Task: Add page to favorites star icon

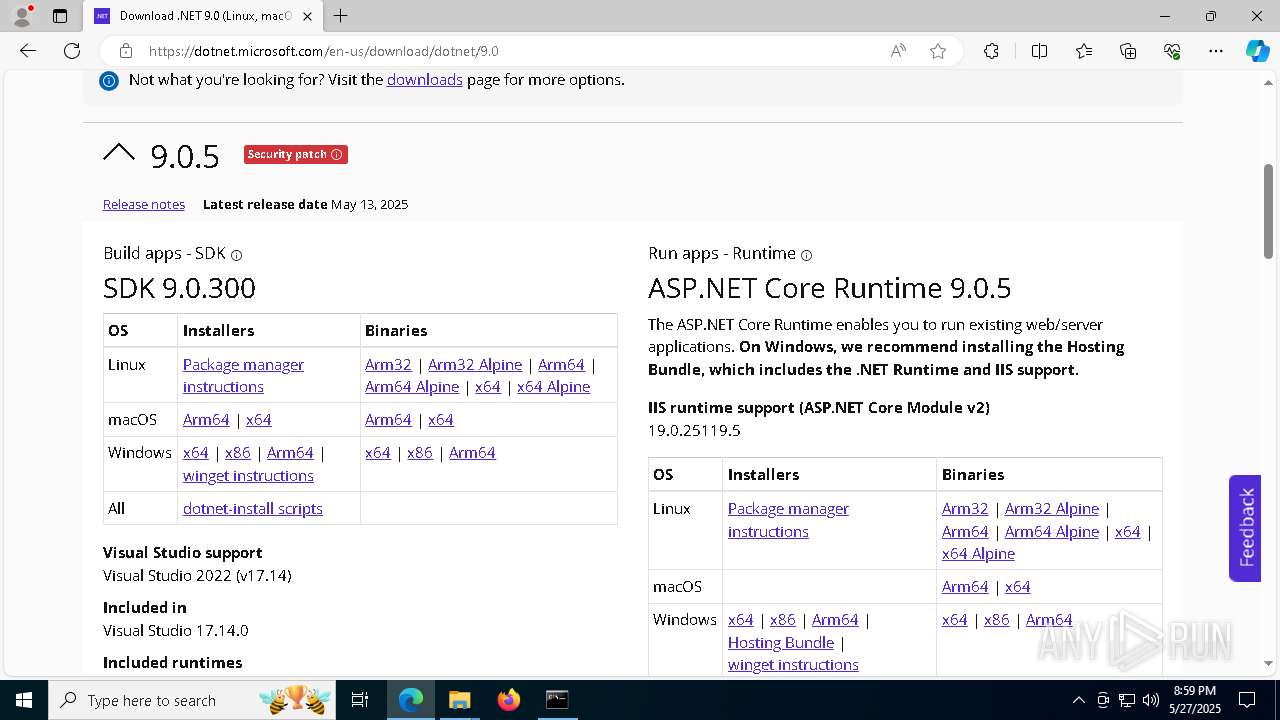Action: (938, 51)
